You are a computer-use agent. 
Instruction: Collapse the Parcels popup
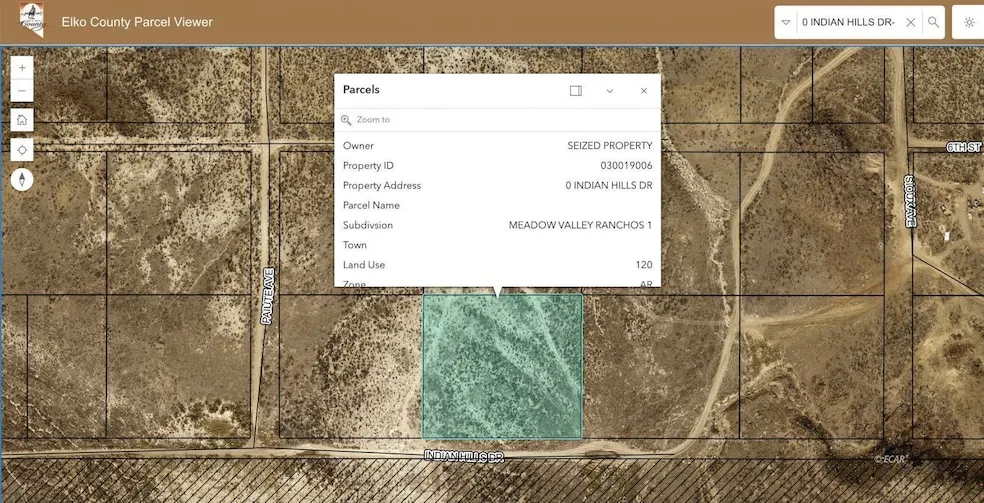610,90
